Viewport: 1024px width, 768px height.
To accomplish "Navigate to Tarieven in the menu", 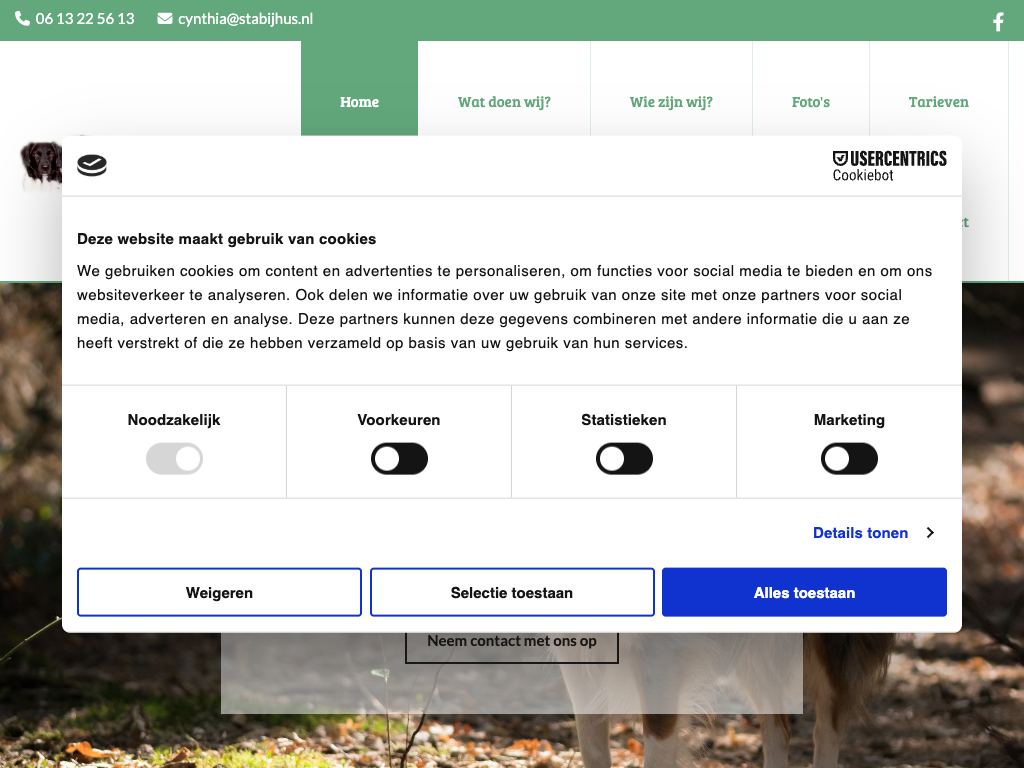I will click(x=938, y=102).
